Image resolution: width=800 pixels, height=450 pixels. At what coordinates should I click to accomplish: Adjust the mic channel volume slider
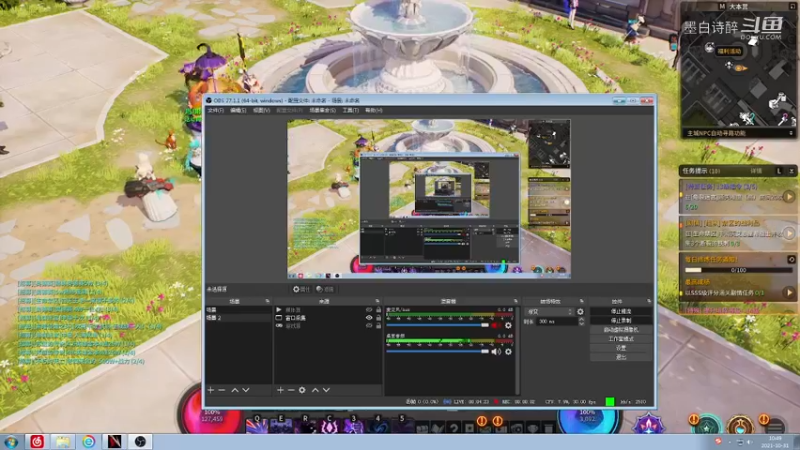click(x=437, y=325)
